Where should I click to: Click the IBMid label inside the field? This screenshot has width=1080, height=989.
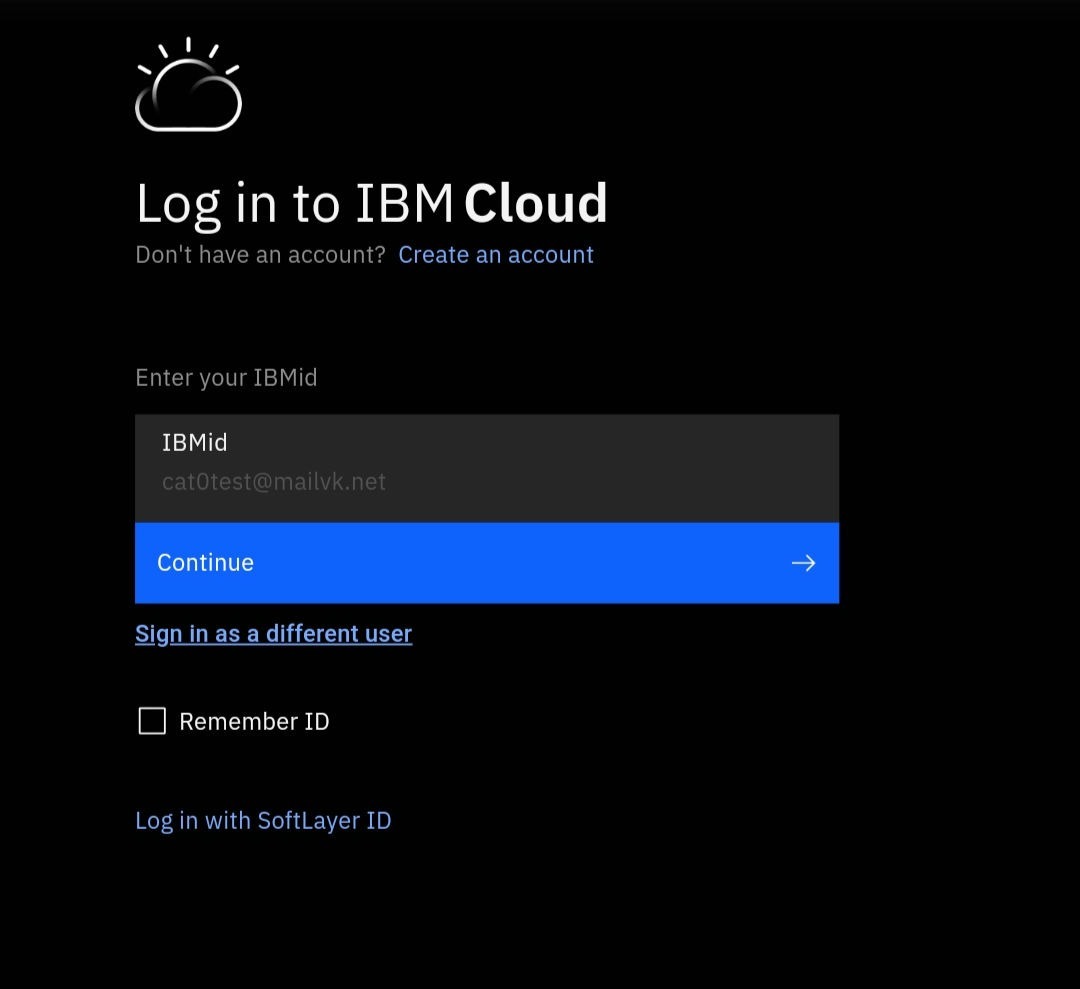pyautogui.click(x=195, y=442)
